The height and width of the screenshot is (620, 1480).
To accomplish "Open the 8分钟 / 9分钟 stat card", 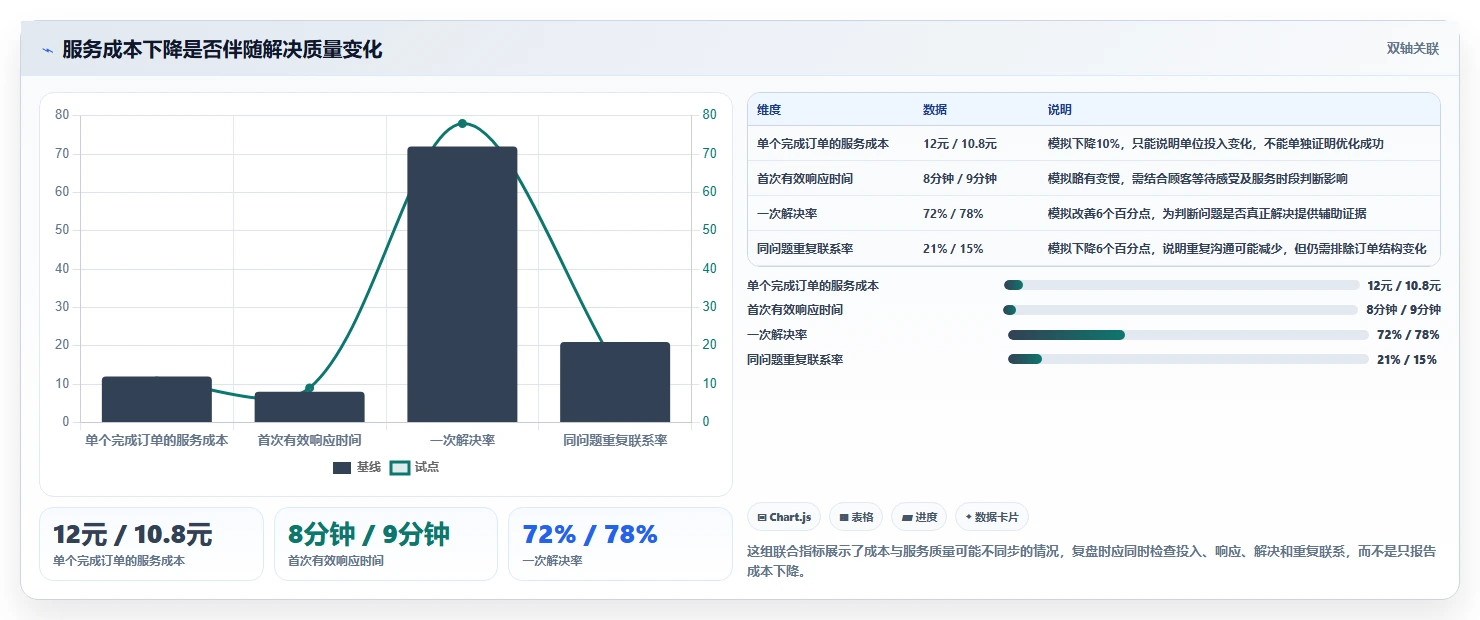I will [x=386, y=544].
